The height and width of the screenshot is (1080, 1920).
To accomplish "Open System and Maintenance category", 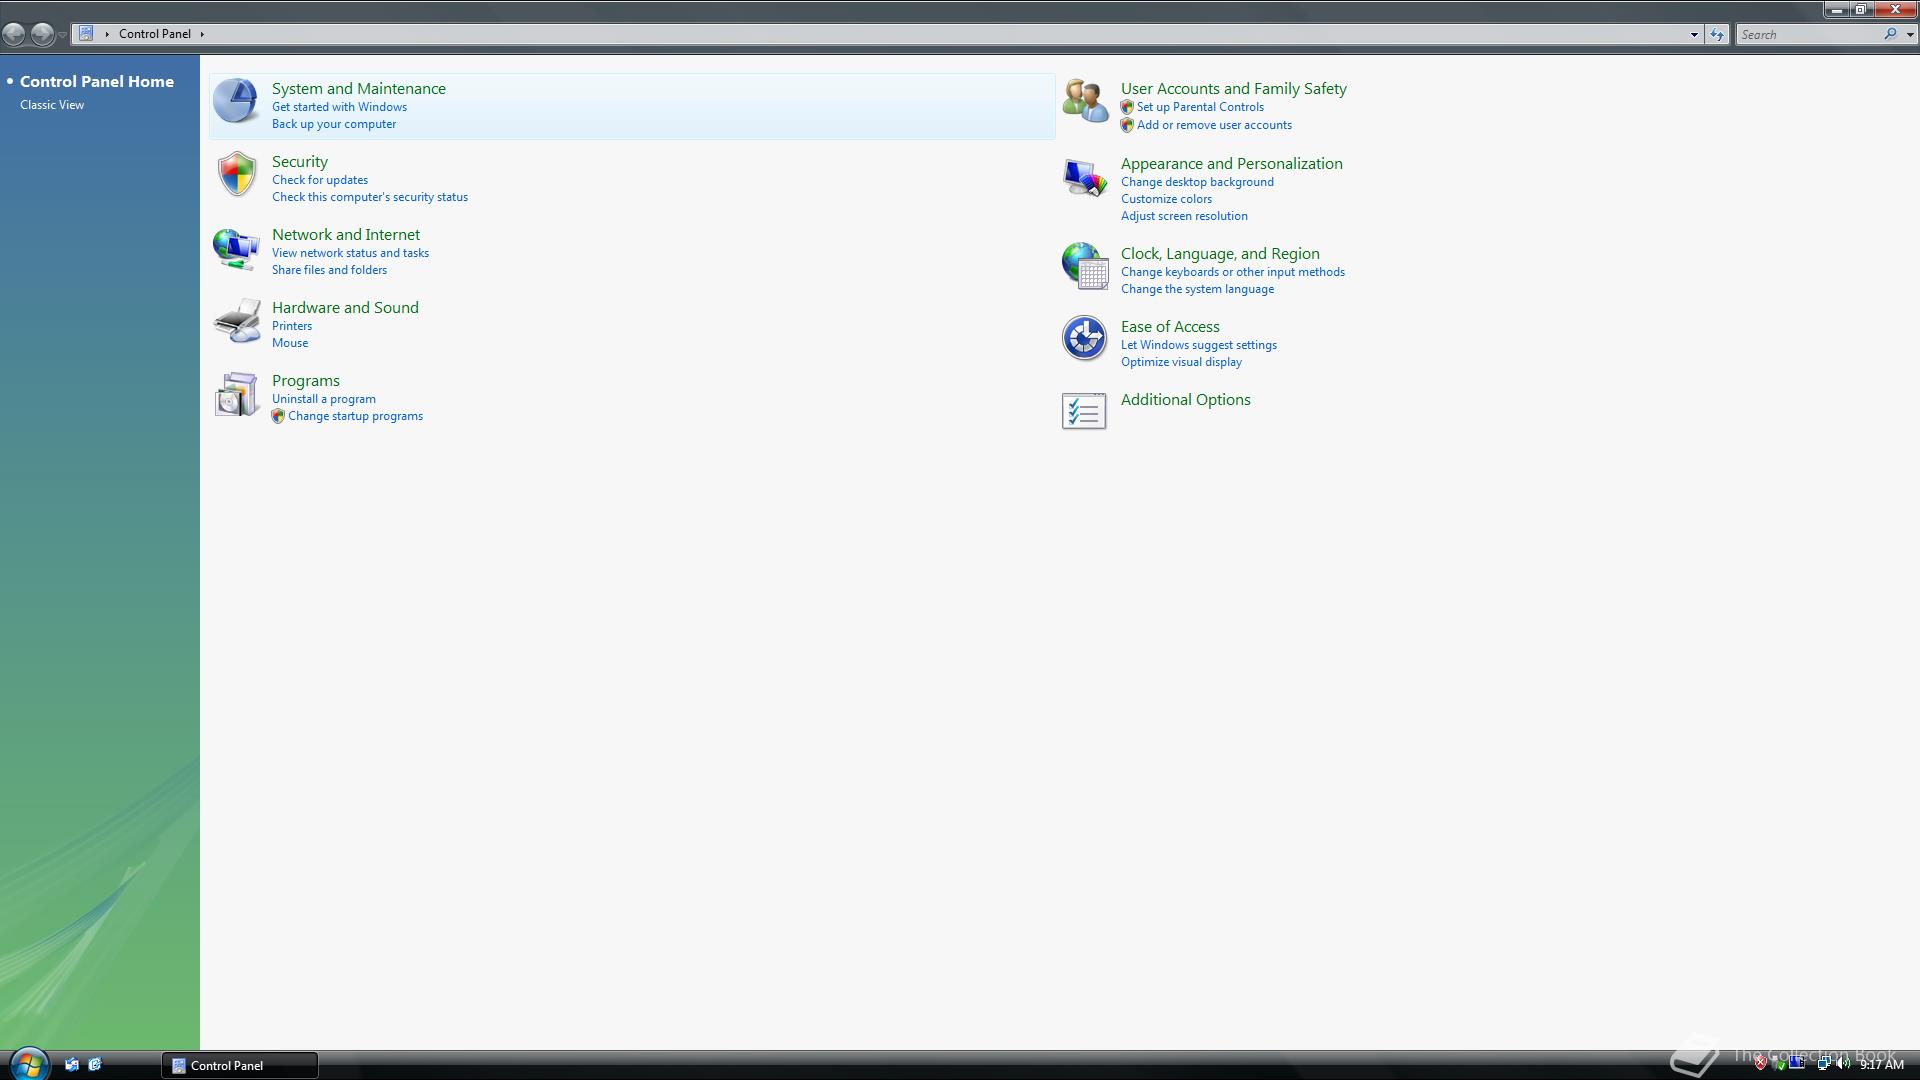I will click(x=359, y=89).
